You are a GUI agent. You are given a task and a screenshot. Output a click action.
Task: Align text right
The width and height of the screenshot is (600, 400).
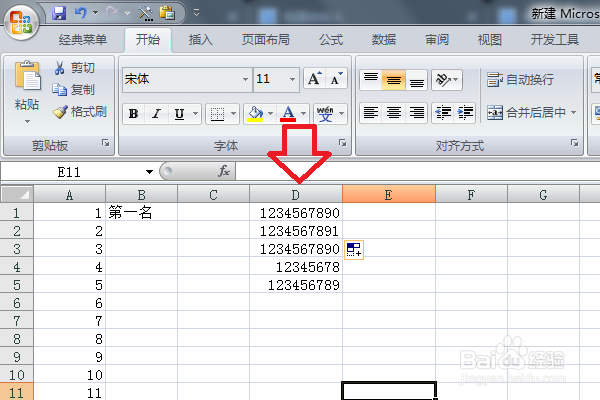(416, 113)
